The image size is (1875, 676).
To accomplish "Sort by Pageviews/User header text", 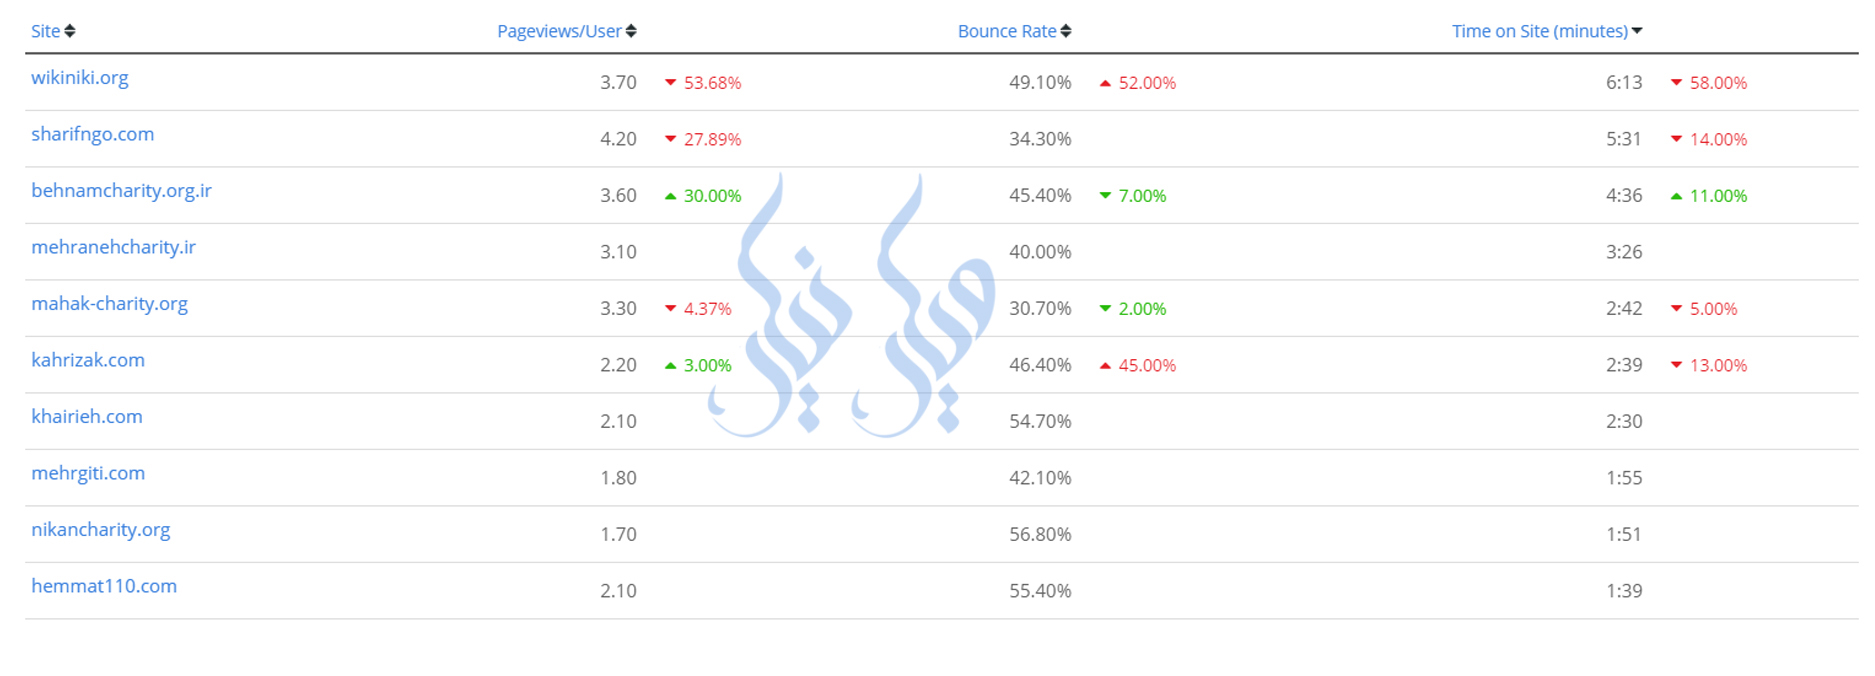I will 559,31.
